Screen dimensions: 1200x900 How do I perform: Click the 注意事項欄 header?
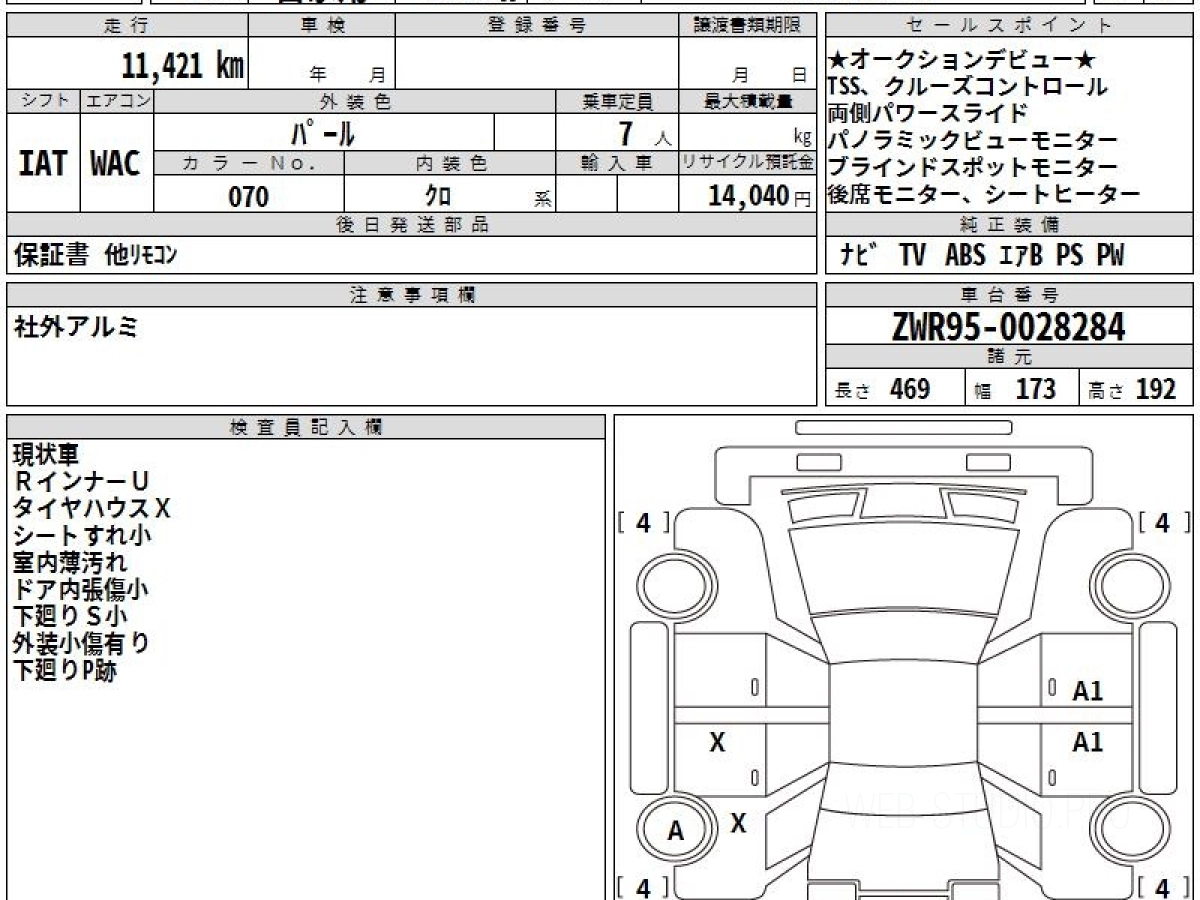(411, 295)
